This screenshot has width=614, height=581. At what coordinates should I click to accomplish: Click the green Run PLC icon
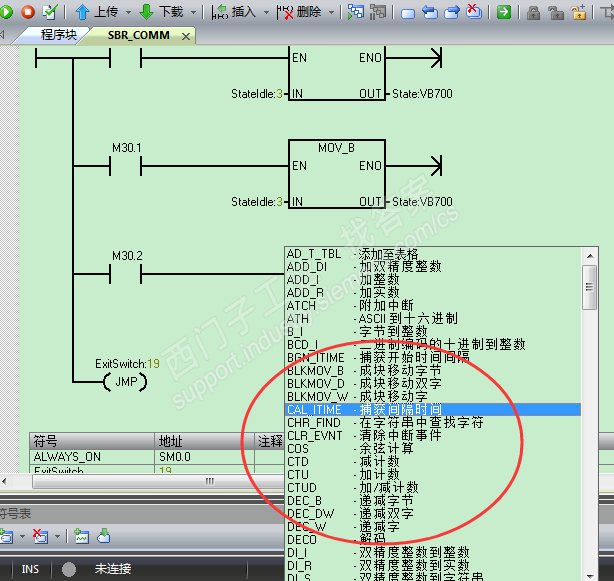[5, 12]
